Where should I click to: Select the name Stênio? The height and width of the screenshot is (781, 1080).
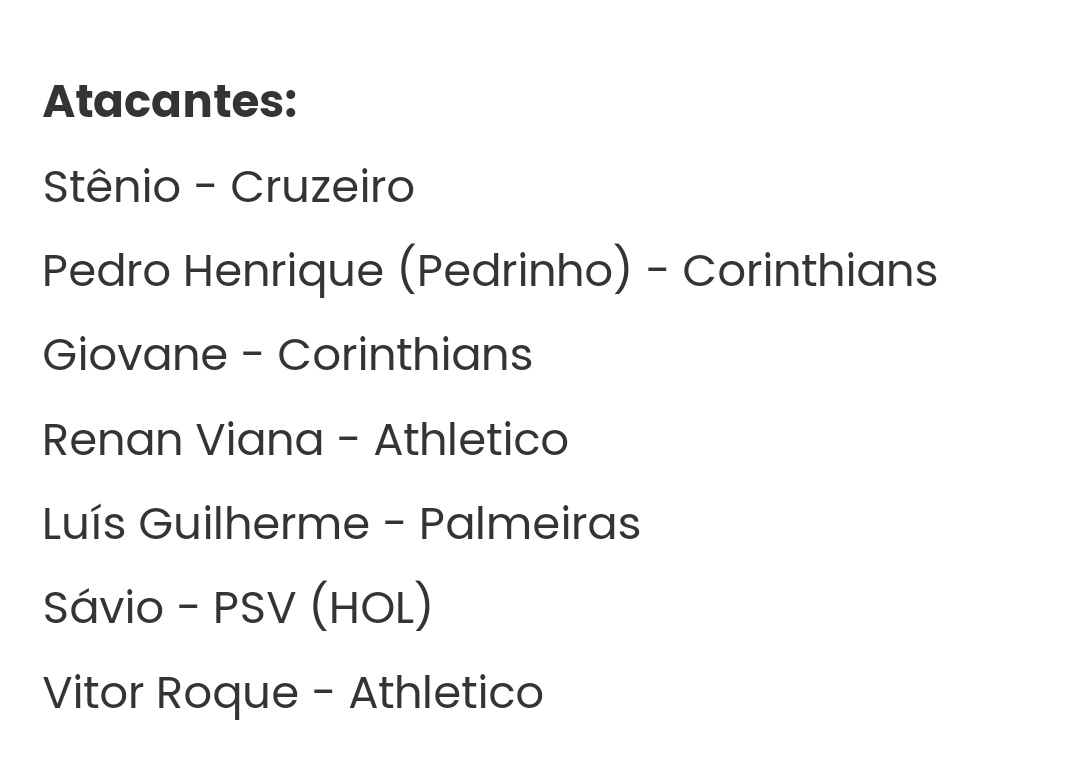(x=111, y=187)
